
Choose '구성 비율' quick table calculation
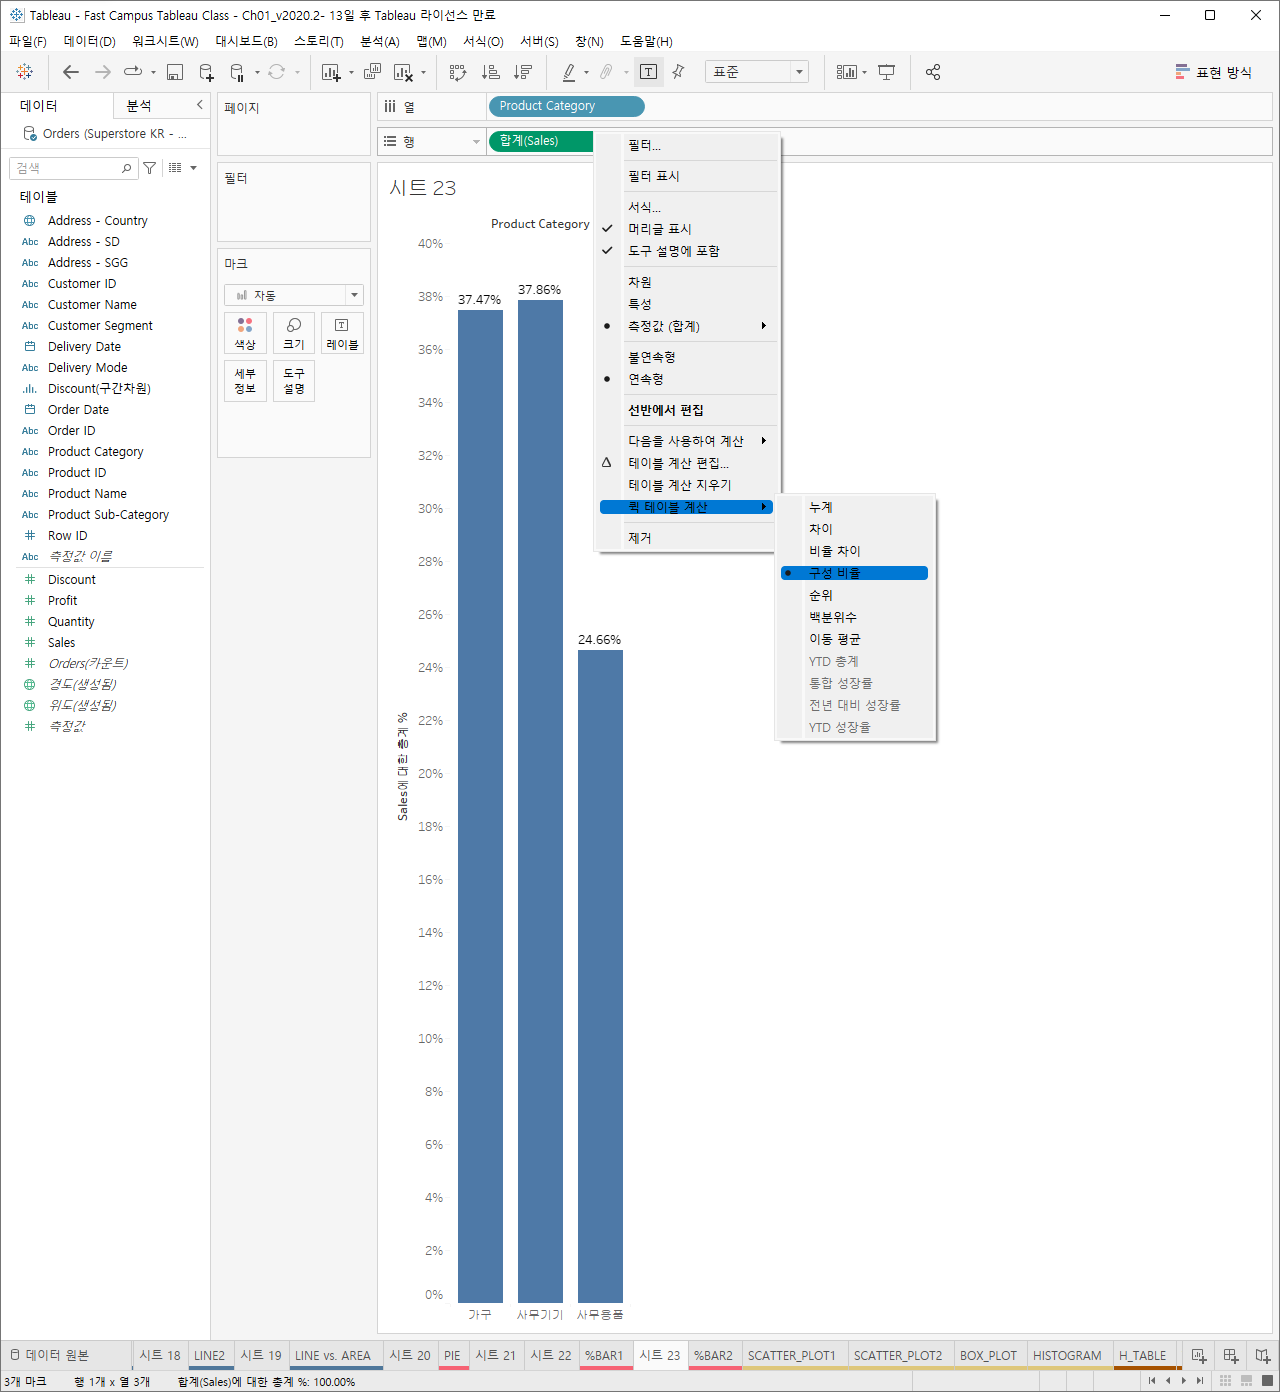[x=854, y=573]
